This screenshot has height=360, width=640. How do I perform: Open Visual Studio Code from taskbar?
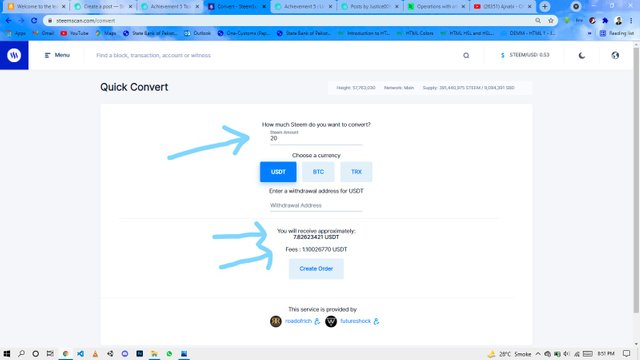tap(80, 353)
